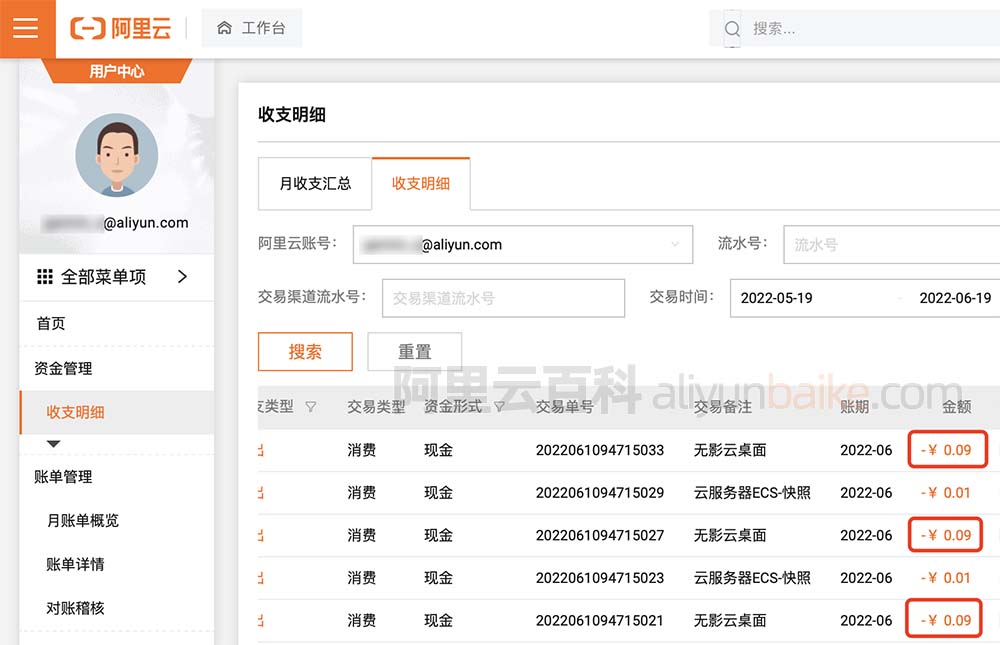This screenshot has height=645, width=1000.
Task: Filter by 资金形式 column funnel icon
Action: 499,406
